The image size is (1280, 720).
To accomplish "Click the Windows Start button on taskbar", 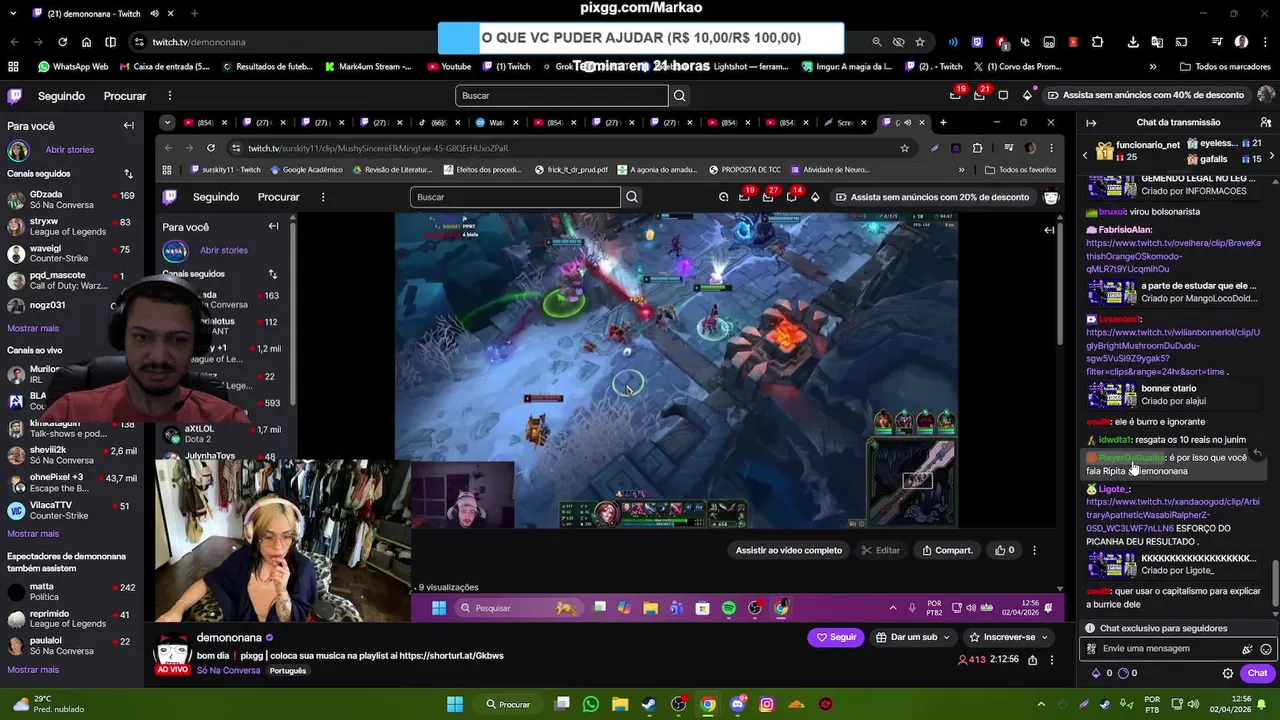I will pos(454,704).
